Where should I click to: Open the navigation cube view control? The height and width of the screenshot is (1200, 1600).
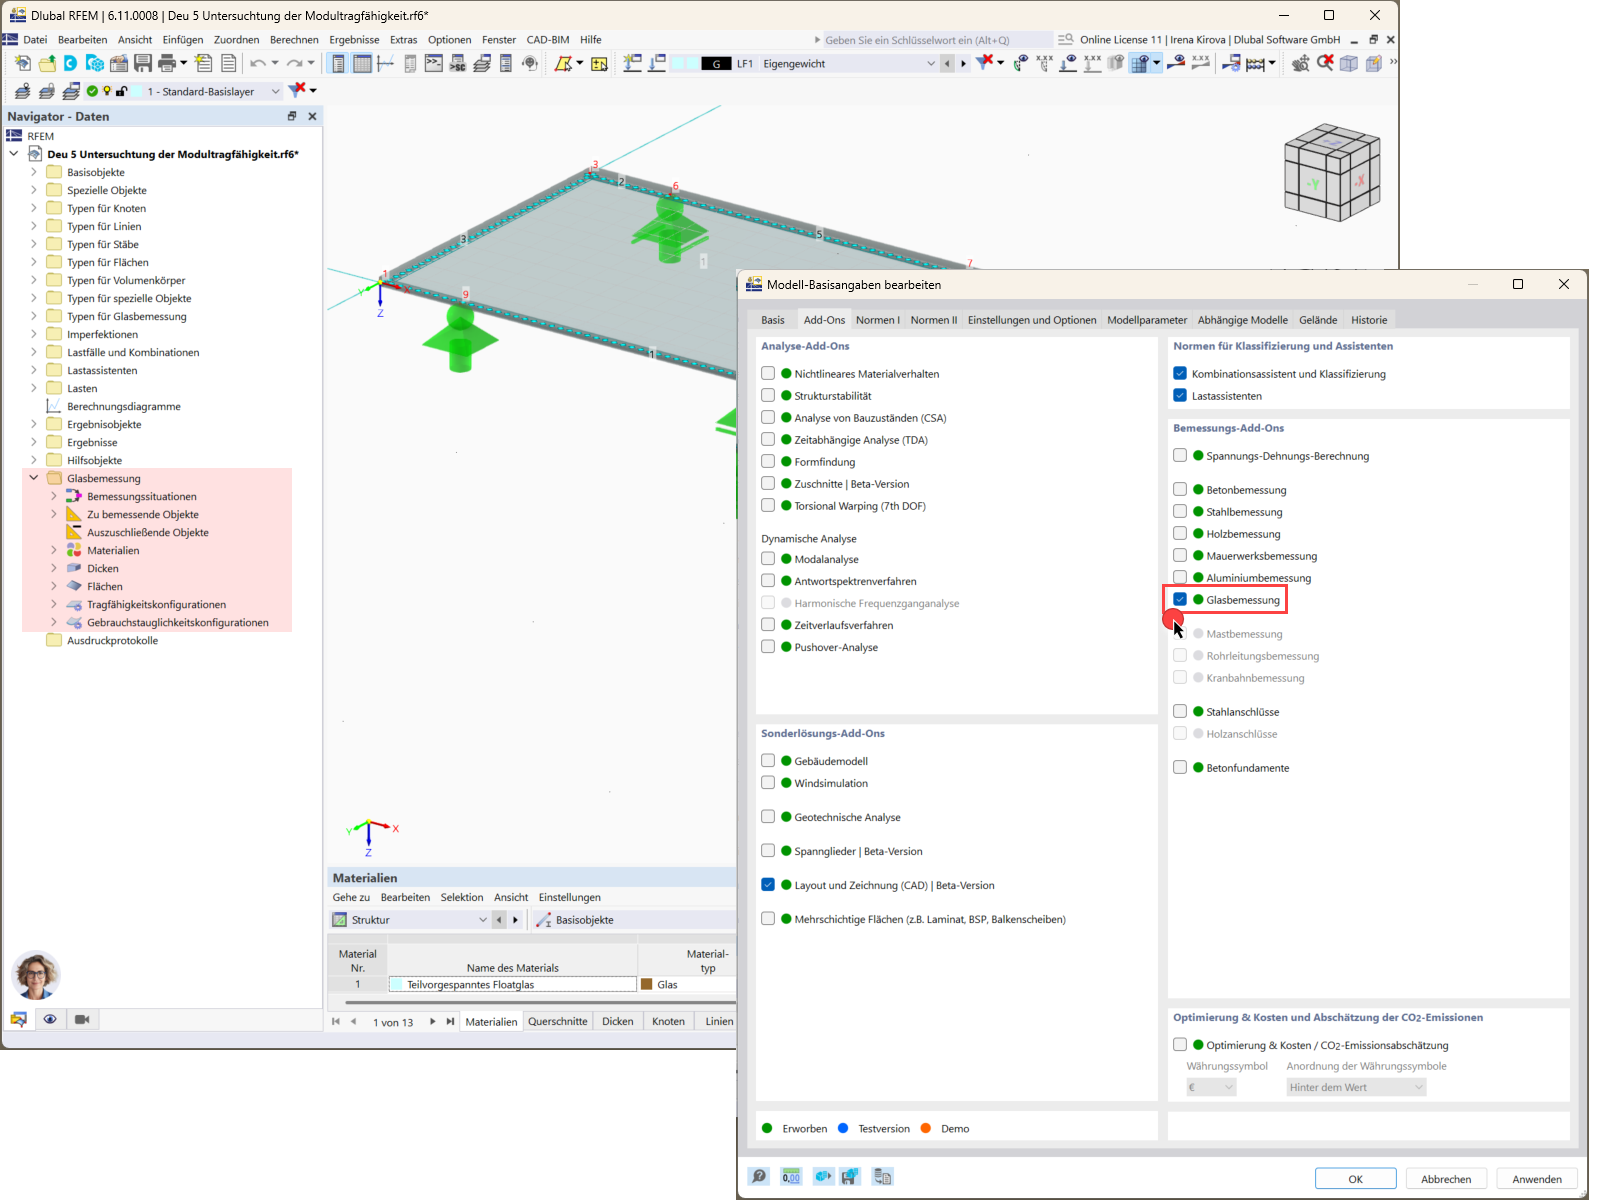click(1332, 170)
